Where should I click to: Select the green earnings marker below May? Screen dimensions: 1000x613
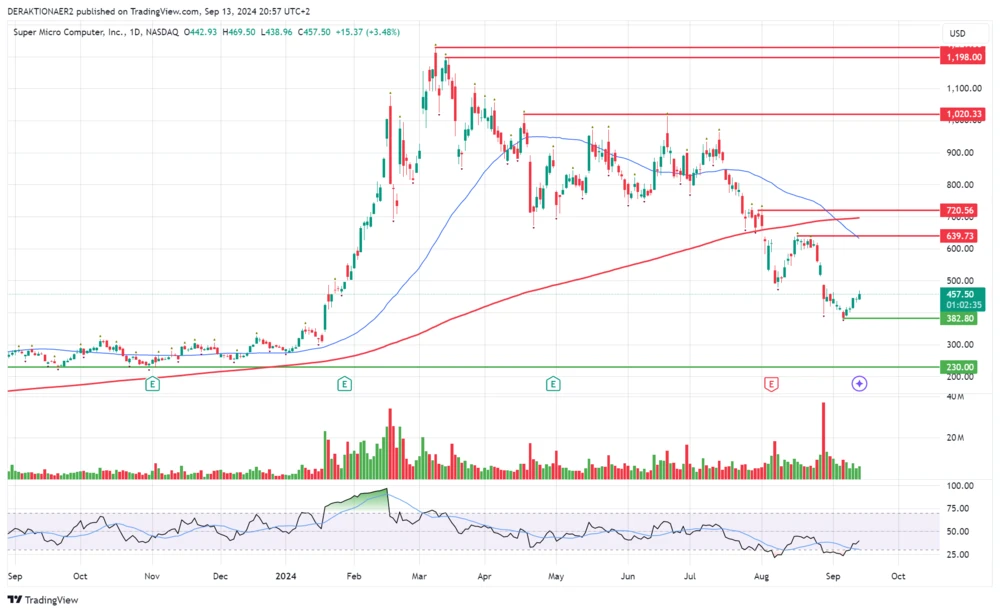point(551,383)
